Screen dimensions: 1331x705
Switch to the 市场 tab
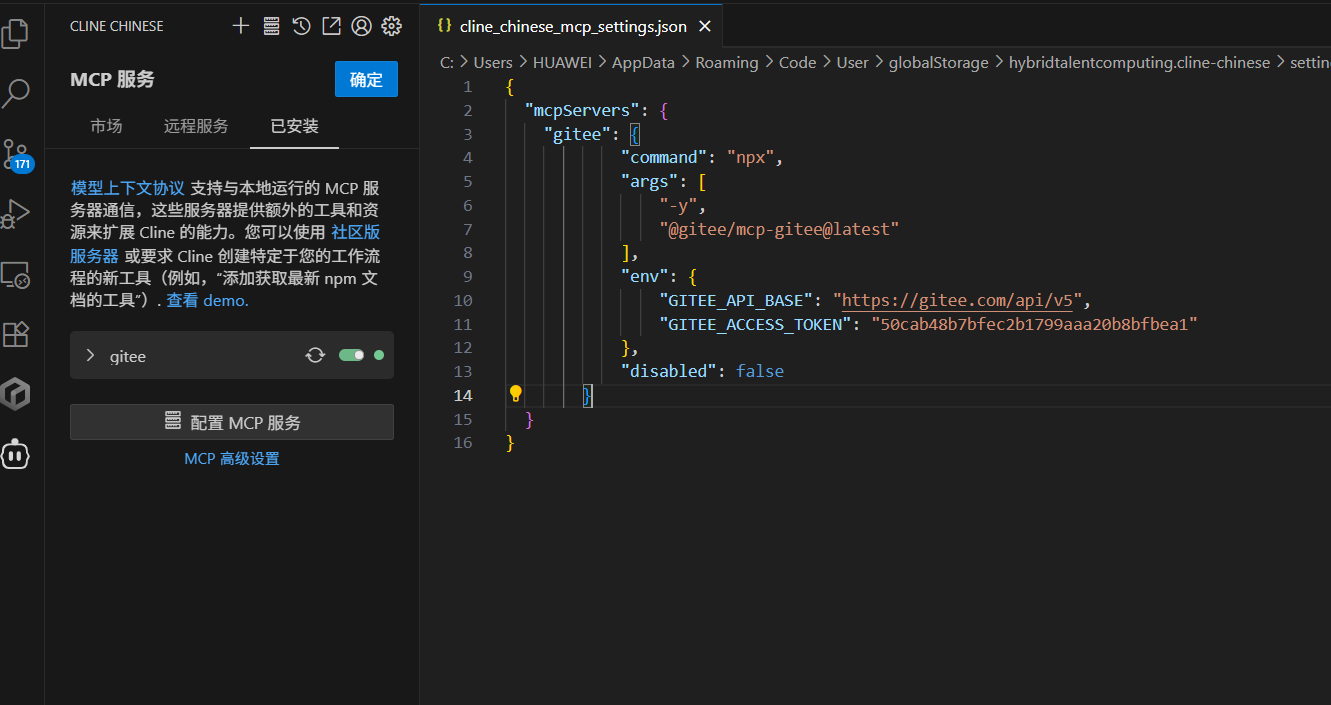106,126
